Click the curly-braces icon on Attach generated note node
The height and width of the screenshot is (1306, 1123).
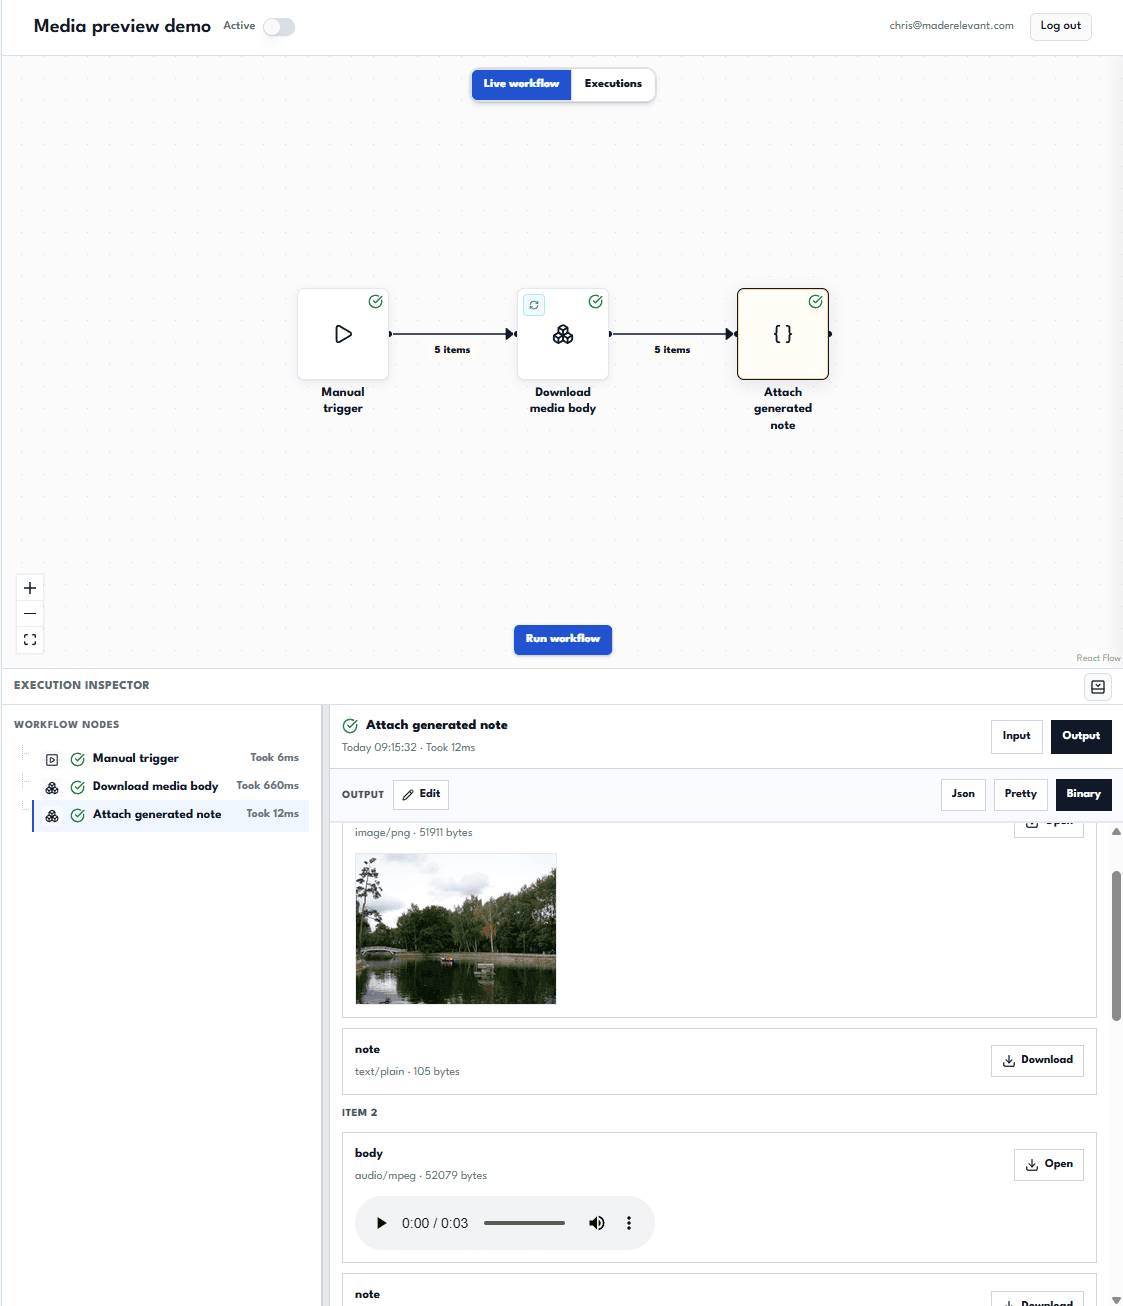(782, 334)
